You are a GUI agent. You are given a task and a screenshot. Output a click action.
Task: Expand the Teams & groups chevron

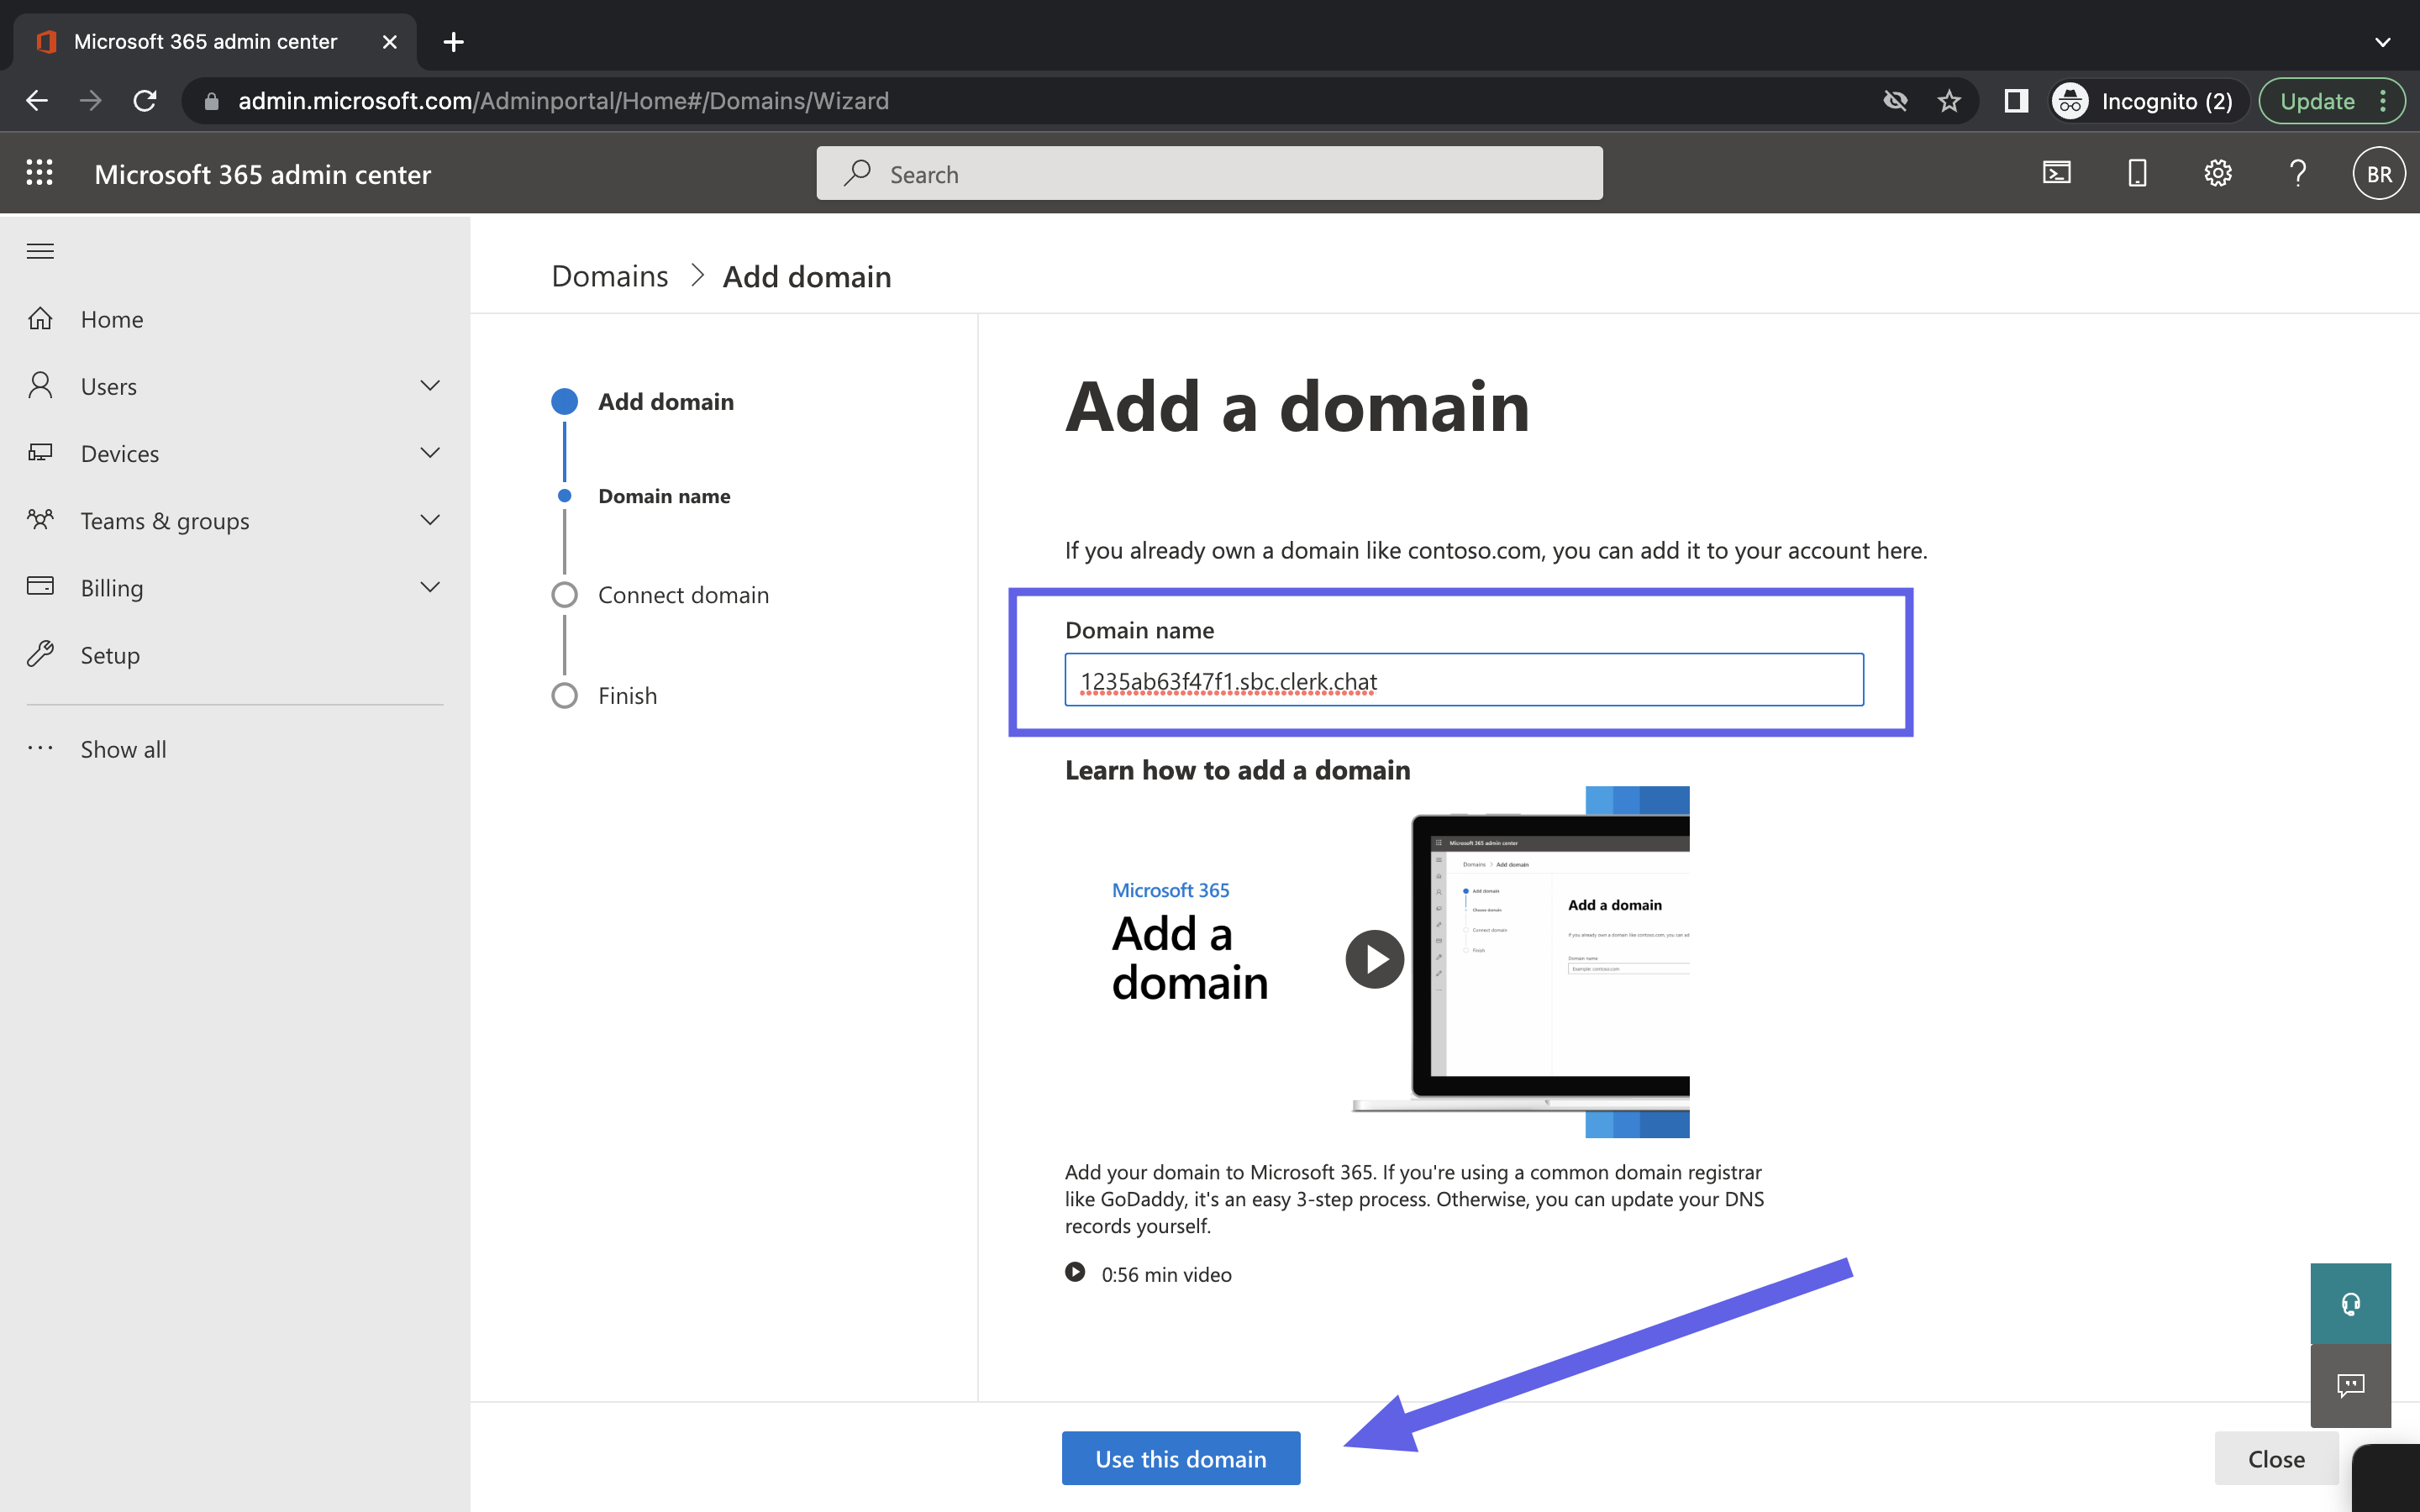point(430,520)
